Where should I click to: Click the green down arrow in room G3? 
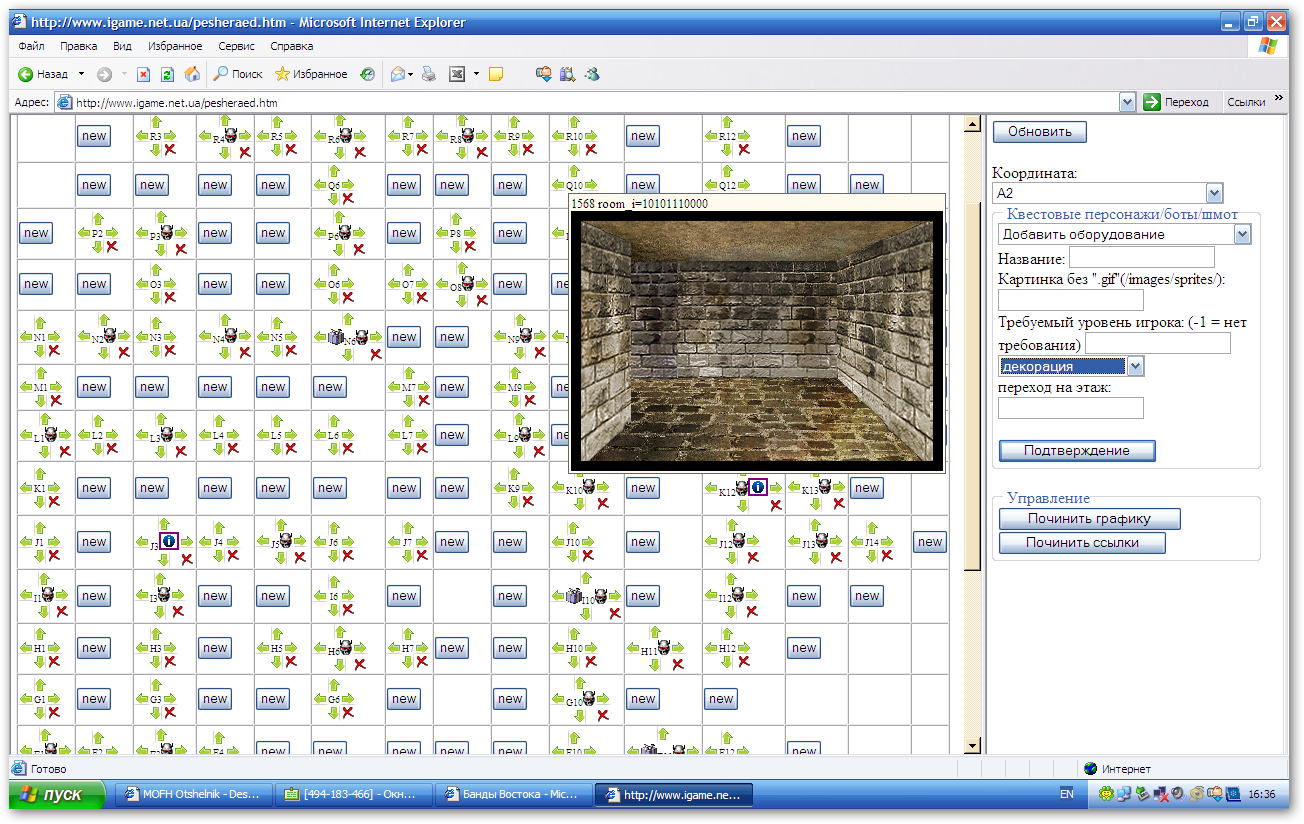[155, 713]
